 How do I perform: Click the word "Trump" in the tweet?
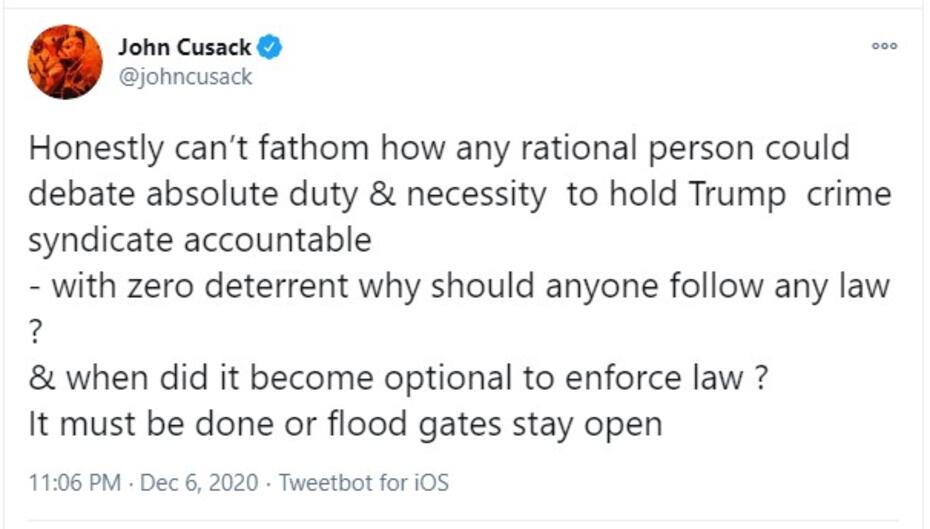click(740, 194)
